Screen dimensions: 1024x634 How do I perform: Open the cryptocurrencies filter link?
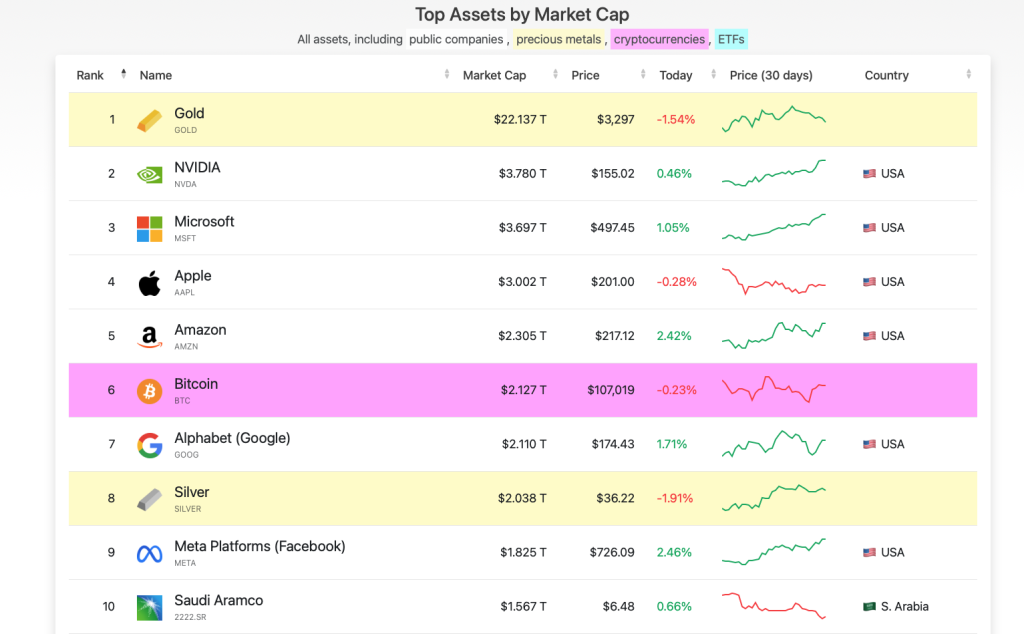[659, 39]
